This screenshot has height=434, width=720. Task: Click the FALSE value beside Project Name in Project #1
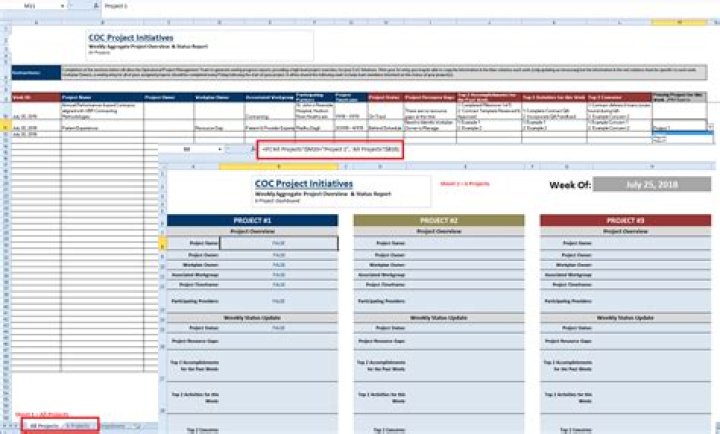279,243
